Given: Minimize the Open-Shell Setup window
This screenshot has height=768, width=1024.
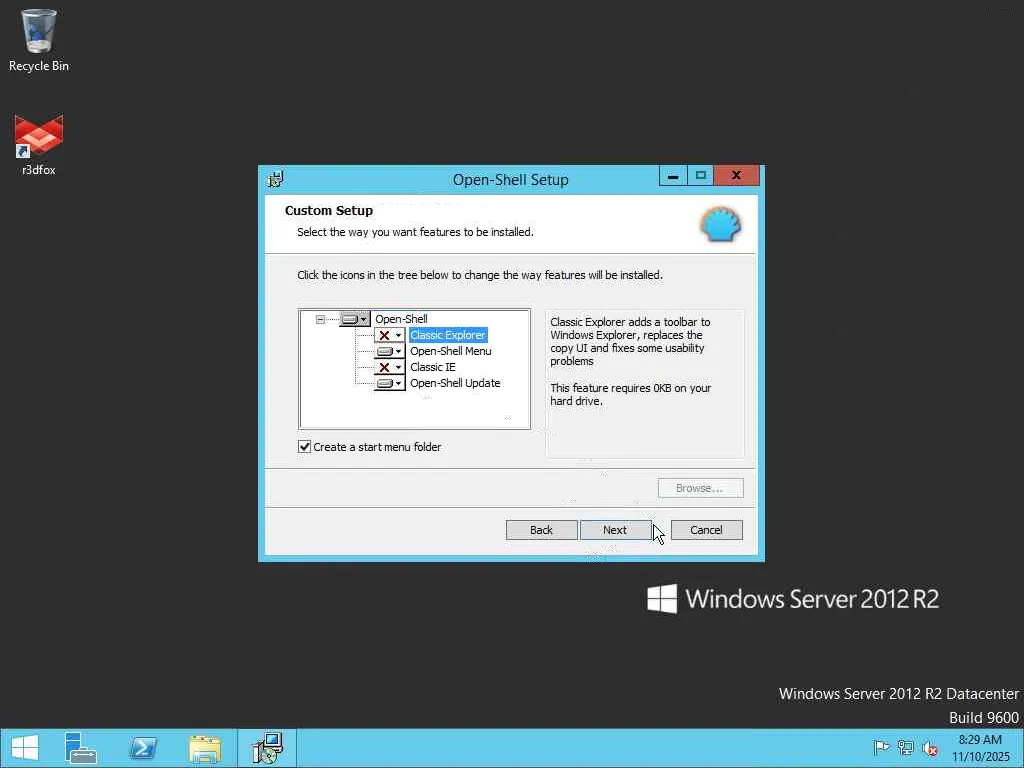Looking at the screenshot, I should click(x=673, y=176).
